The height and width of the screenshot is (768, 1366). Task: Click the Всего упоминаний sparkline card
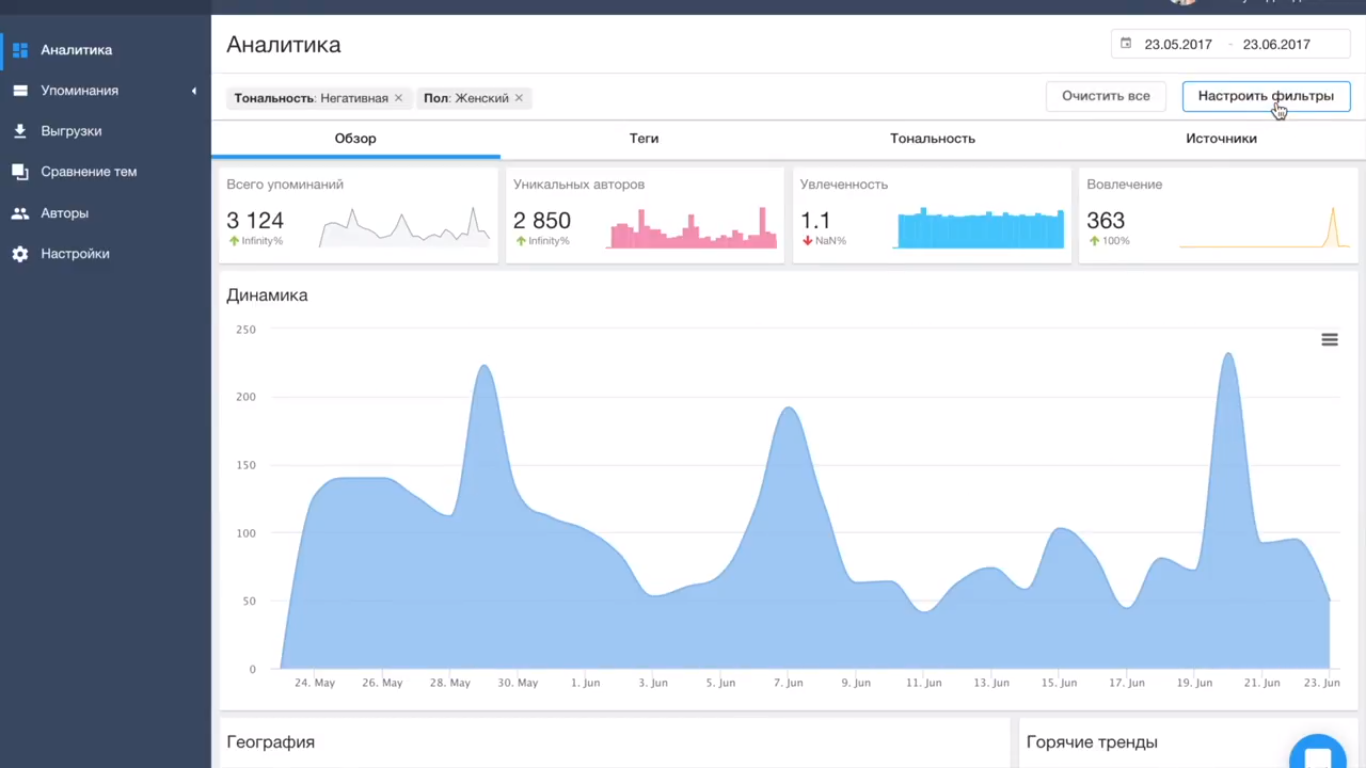click(x=358, y=215)
